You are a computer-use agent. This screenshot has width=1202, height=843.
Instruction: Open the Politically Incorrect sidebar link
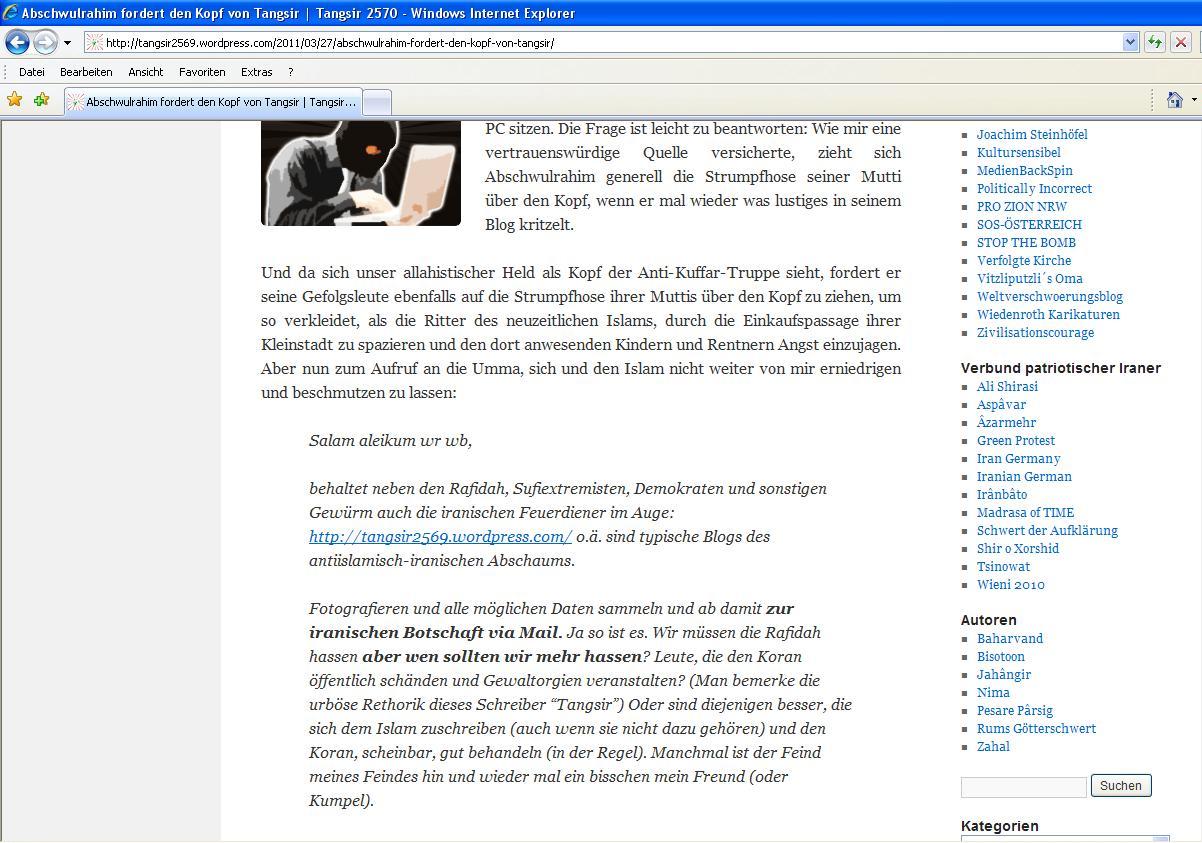(x=1034, y=189)
